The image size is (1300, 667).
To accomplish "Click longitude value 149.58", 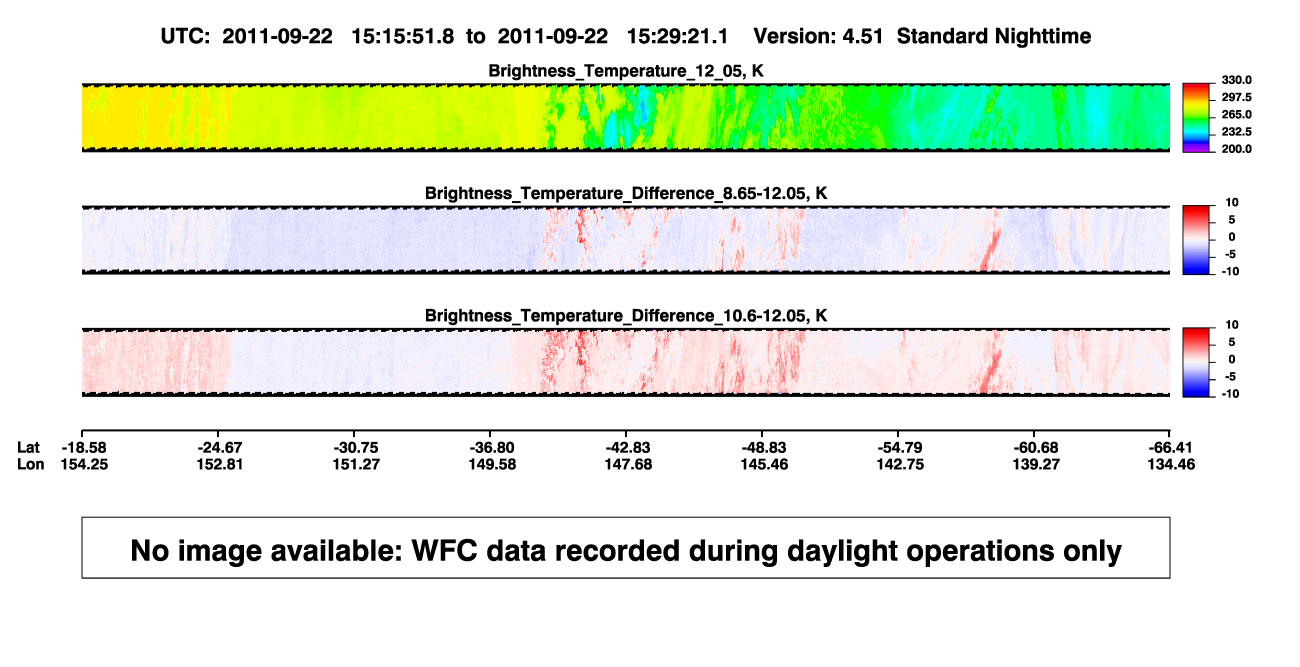I will (x=490, y=464).
